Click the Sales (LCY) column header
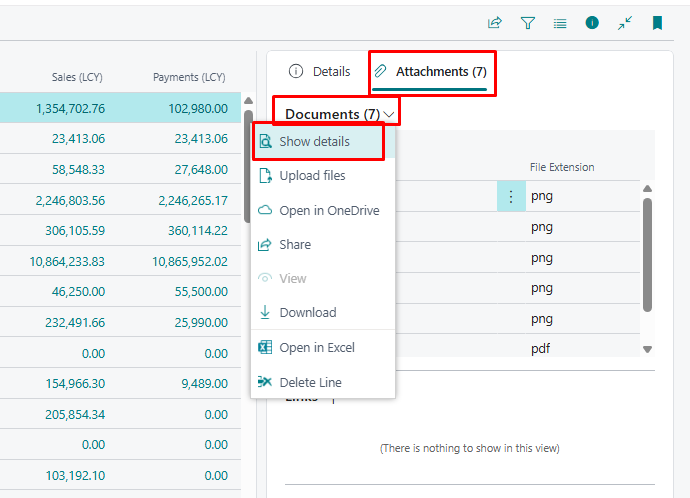This screenshot has width=690, height=498. [77, 77]
